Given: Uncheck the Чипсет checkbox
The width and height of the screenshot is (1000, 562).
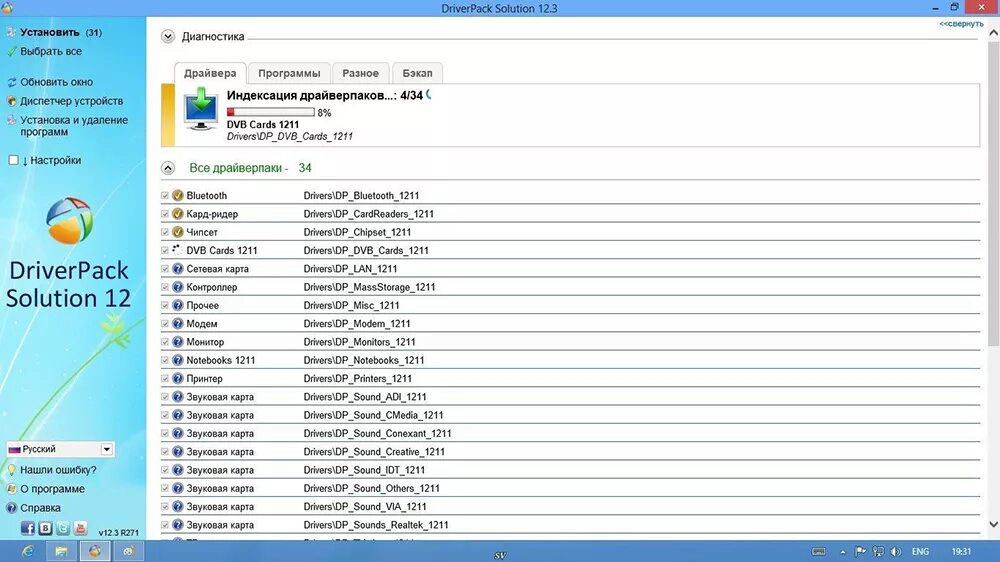Looking at the screenshot, I should (x=165, y=232).
